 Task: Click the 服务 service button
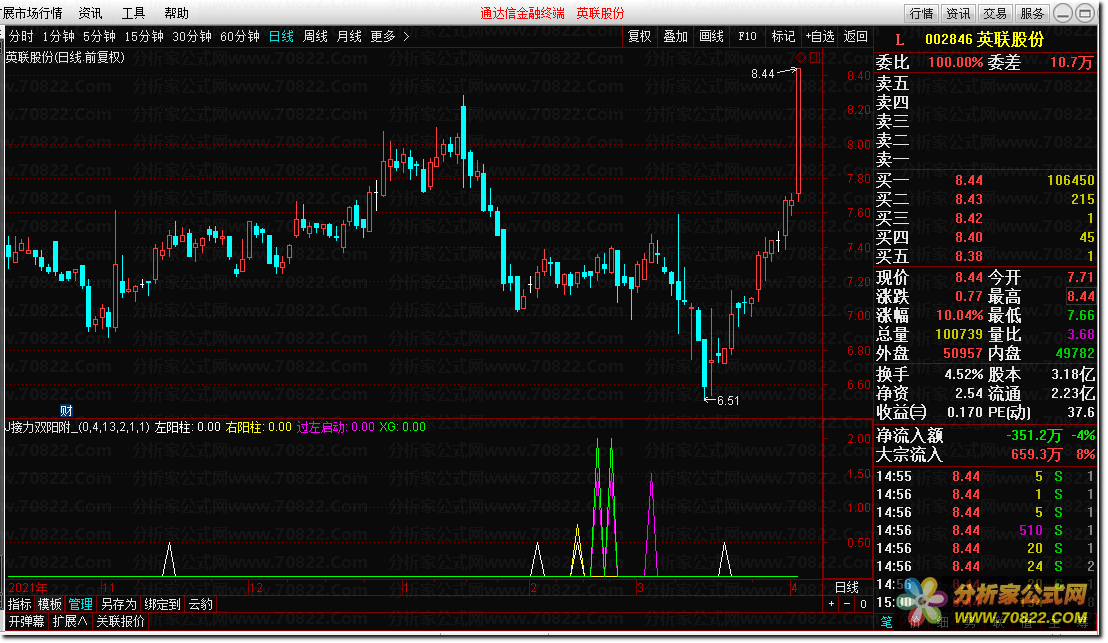pyautogui.click(x=1032, y=13)
